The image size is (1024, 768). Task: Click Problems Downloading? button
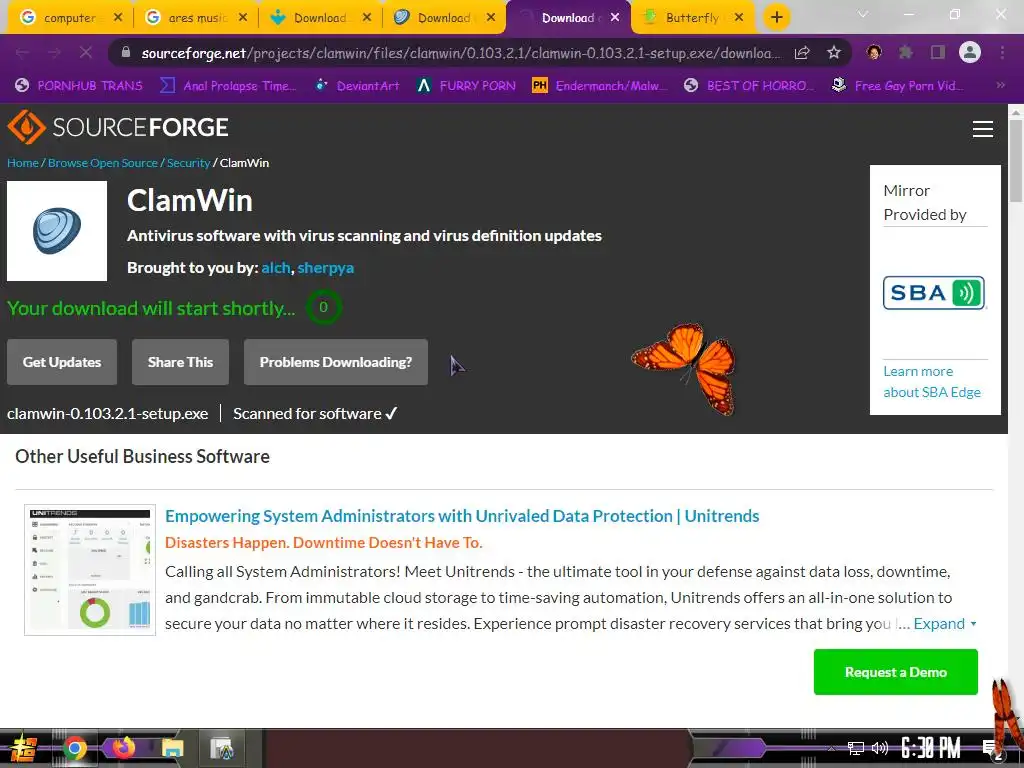point(336,362)
